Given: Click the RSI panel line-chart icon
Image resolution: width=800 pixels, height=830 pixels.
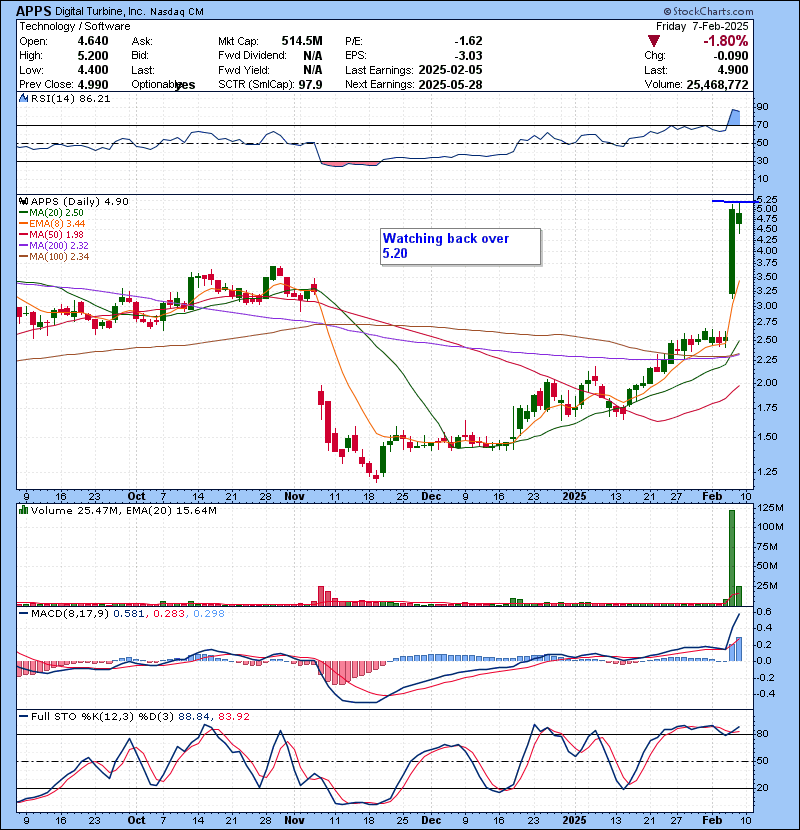Looking at the screenshot, I should tap(23, 98).
